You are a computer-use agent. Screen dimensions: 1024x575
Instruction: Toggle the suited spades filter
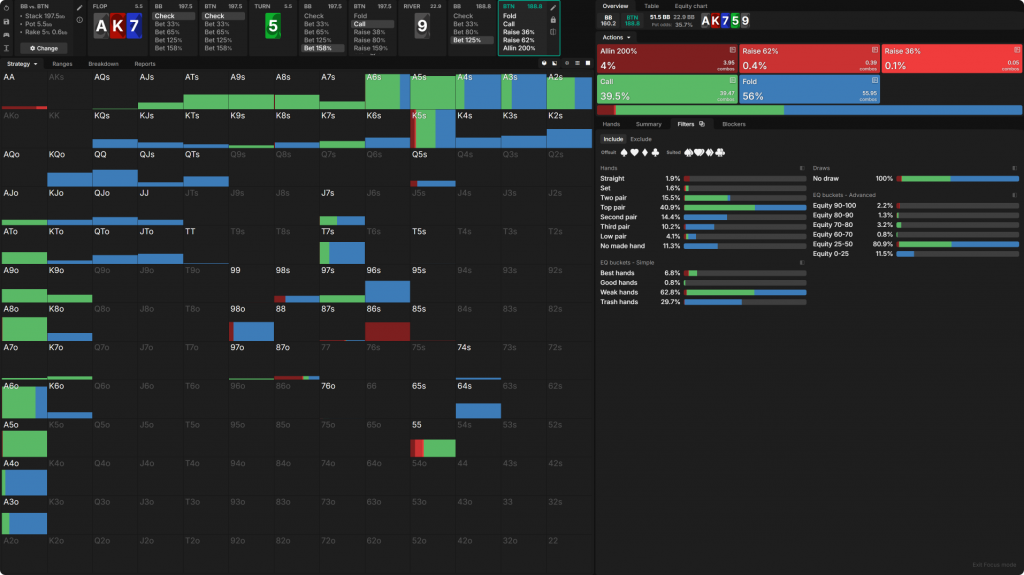click(x=688, y=152)
